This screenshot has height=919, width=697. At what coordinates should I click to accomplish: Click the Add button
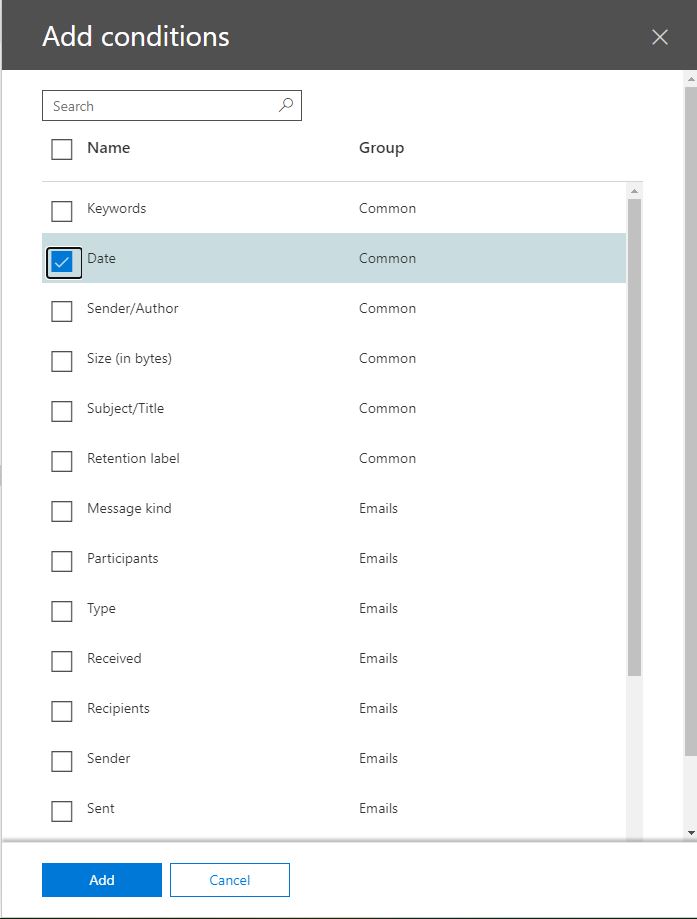pos(101,880)
